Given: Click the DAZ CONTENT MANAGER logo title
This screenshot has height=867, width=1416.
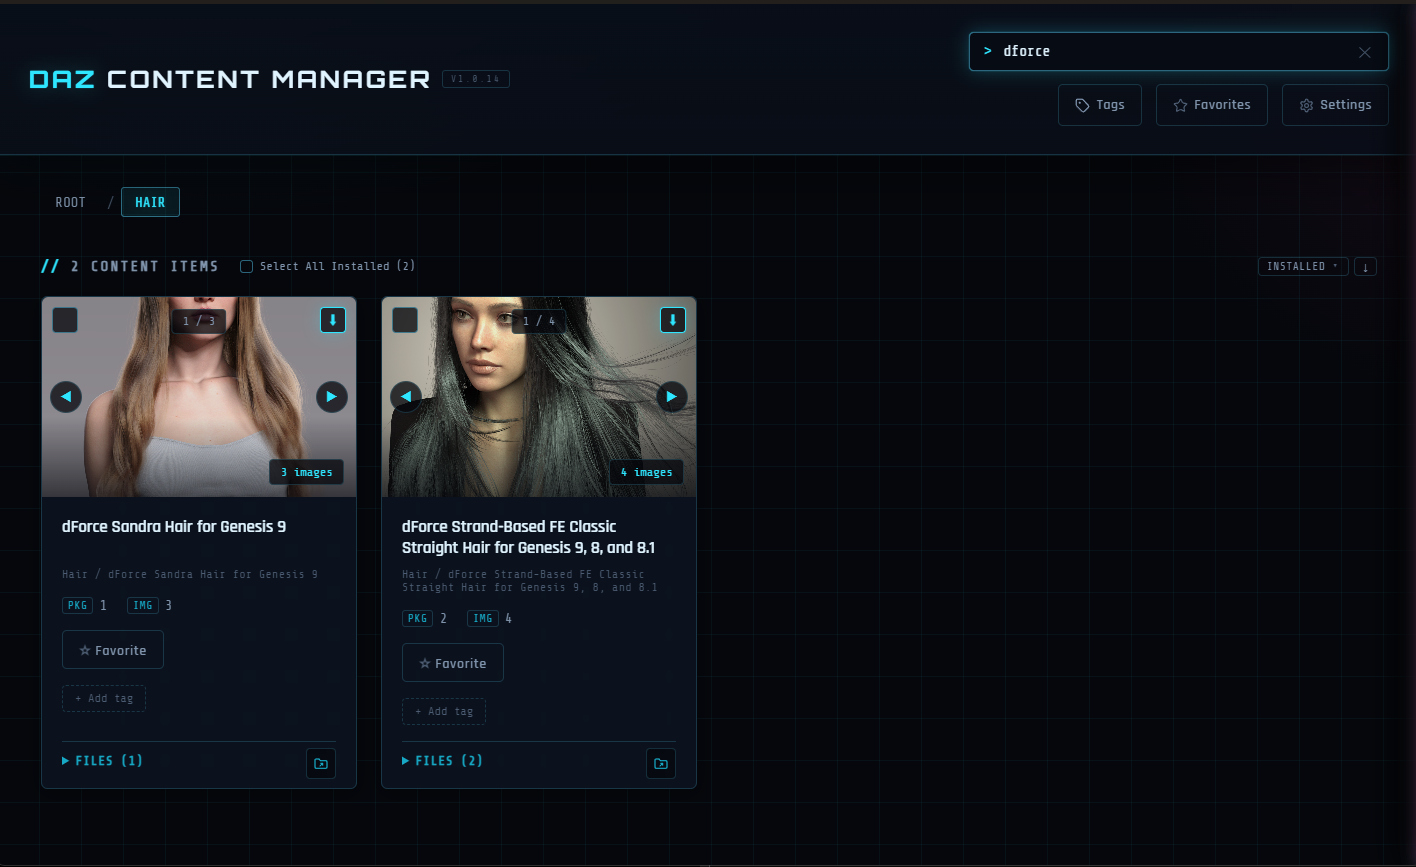Looking at the screenshot, I should pos(230,79).
